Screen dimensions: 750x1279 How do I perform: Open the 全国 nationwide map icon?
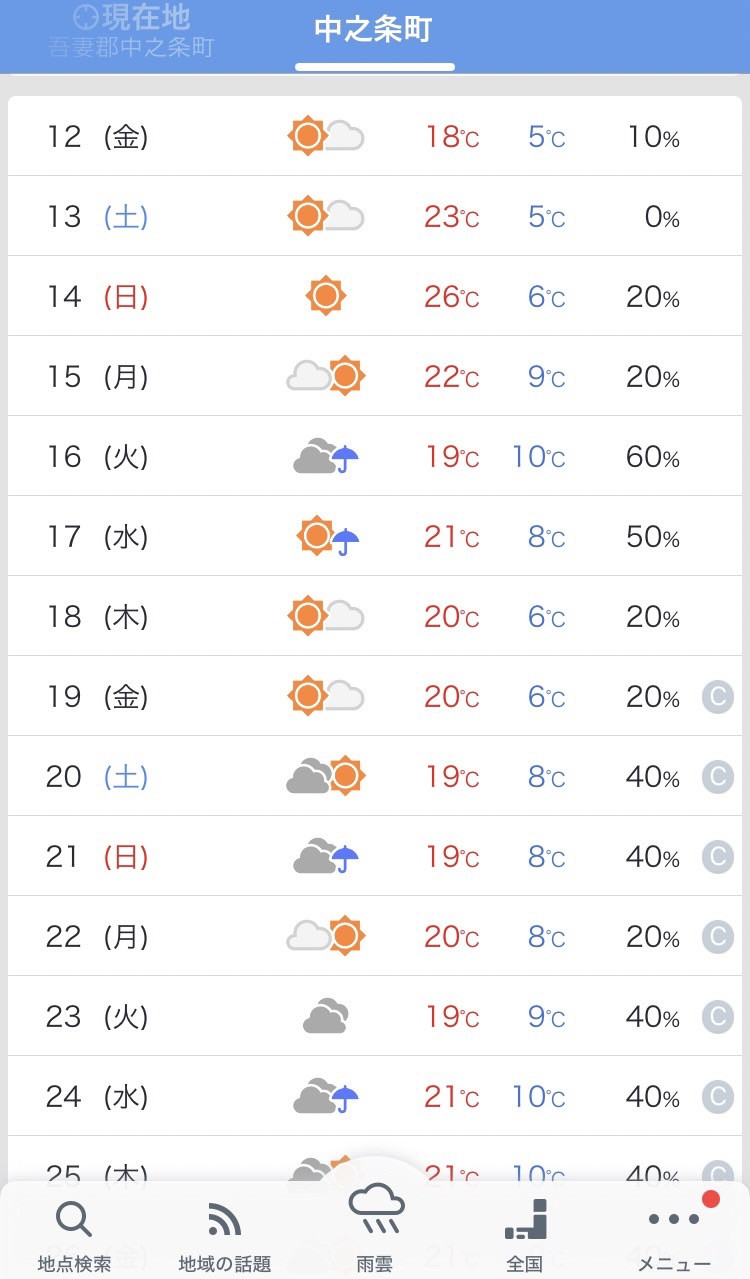[525, 1218]
